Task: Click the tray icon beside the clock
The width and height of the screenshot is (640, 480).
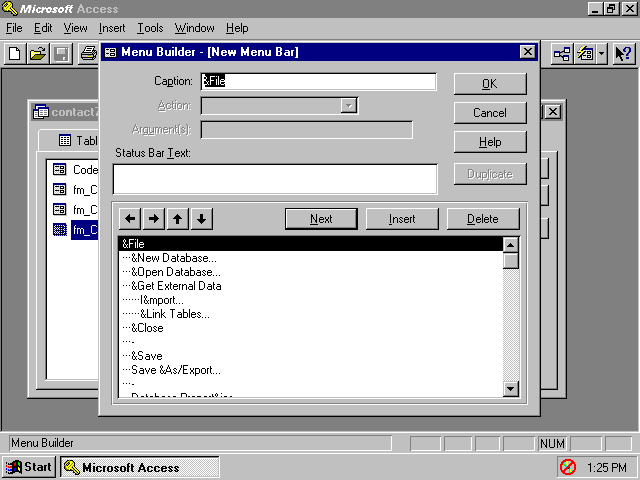Action: [568, 467]
